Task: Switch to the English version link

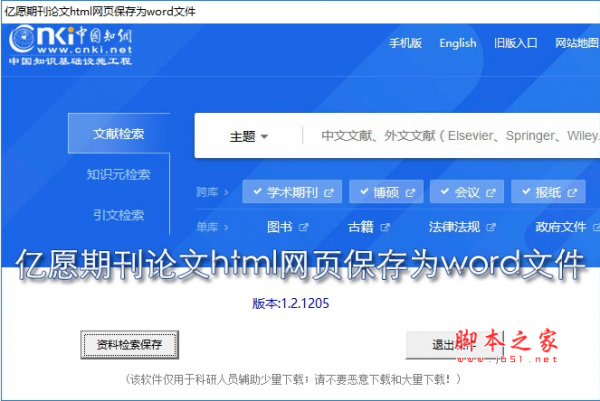Action: [x=458, y=43]
